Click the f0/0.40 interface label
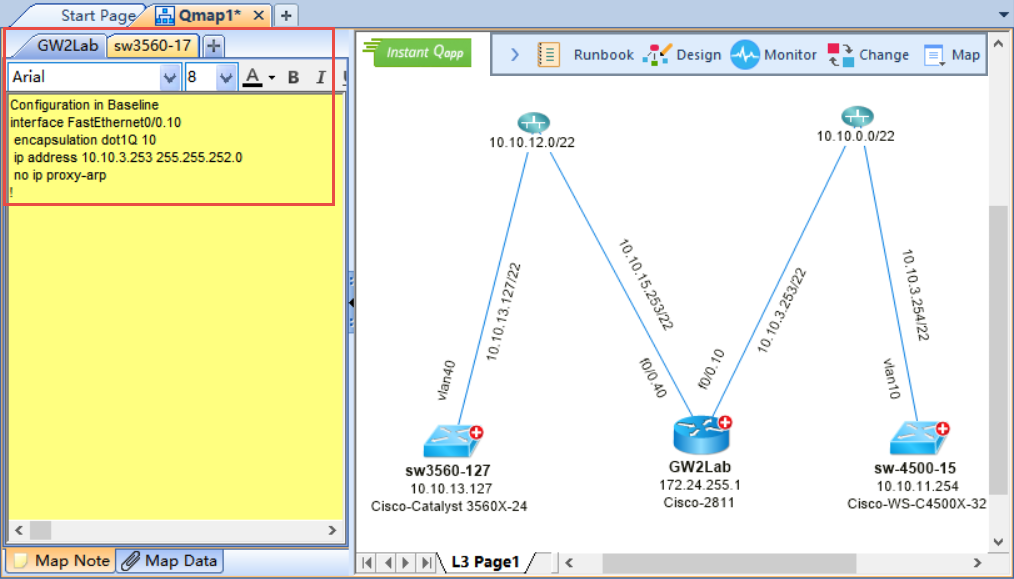Viewport: 1014px width, 579px height. 653,378
